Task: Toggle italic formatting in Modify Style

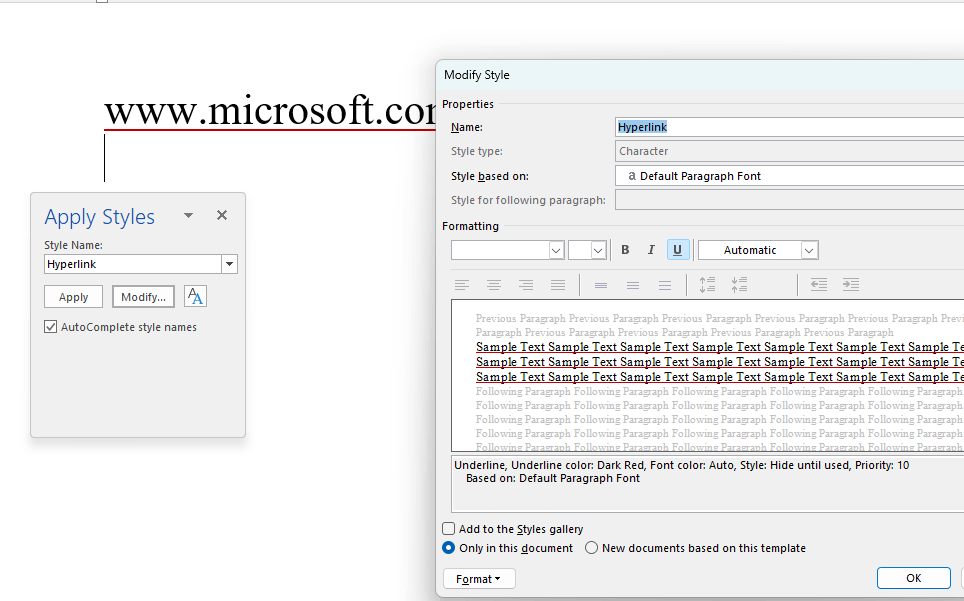Action: [x=651, y=249]
